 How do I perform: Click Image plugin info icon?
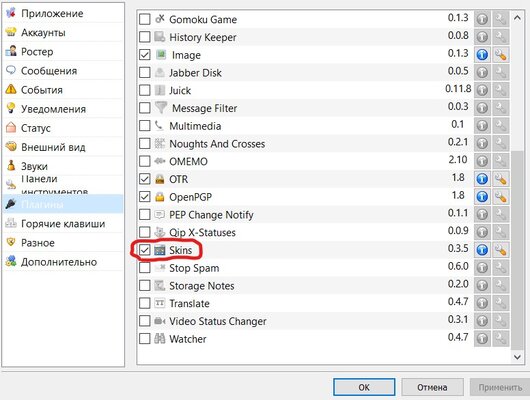(x=482, y=54)
